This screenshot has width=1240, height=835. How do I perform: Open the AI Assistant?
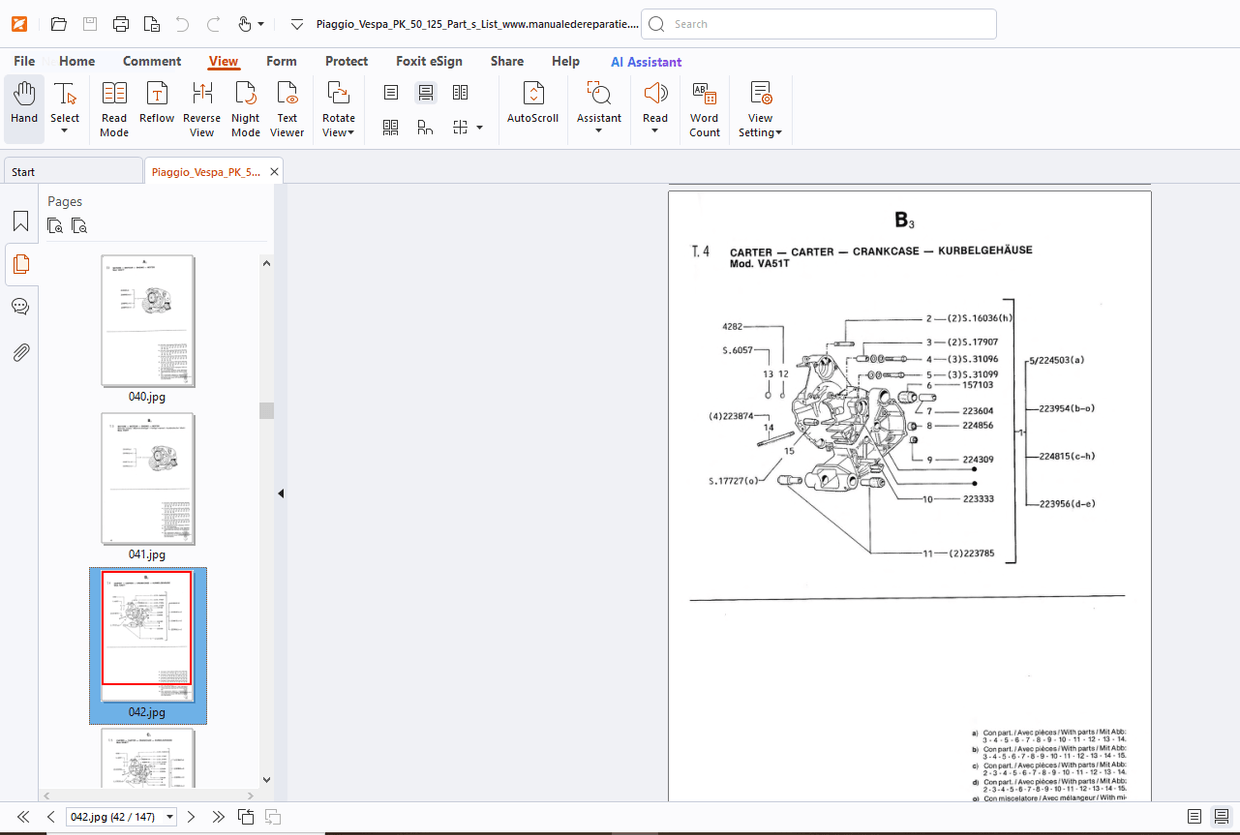click(x=645, y=61)
